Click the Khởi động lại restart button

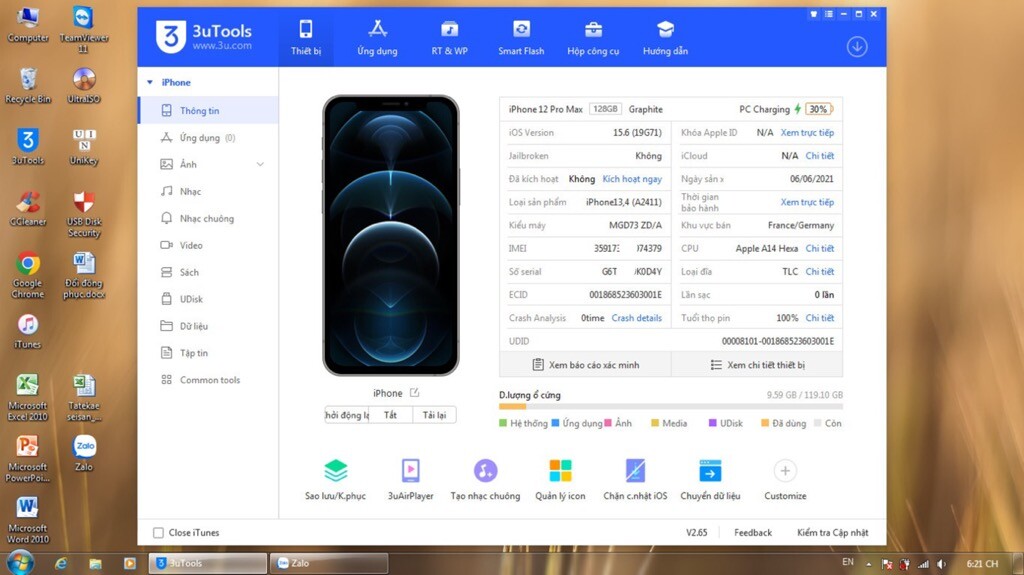pyautogui.click(x=347, y=415)
